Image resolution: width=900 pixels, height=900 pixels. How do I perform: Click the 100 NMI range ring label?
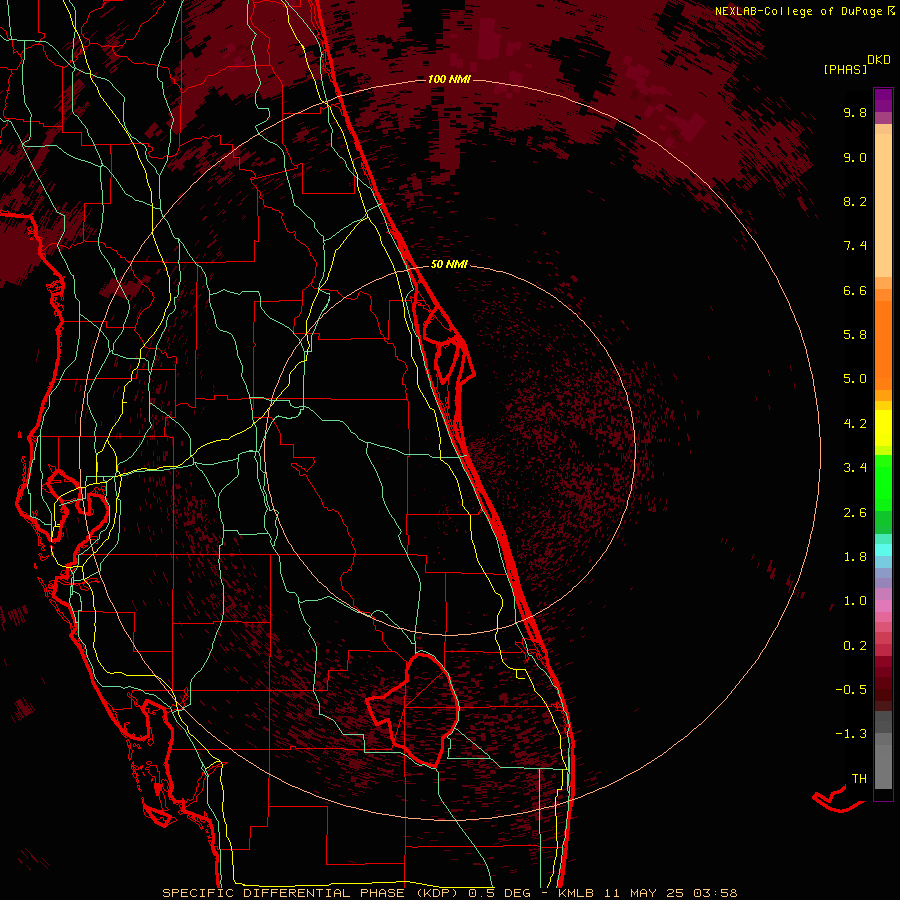click(x=449, y=79)
